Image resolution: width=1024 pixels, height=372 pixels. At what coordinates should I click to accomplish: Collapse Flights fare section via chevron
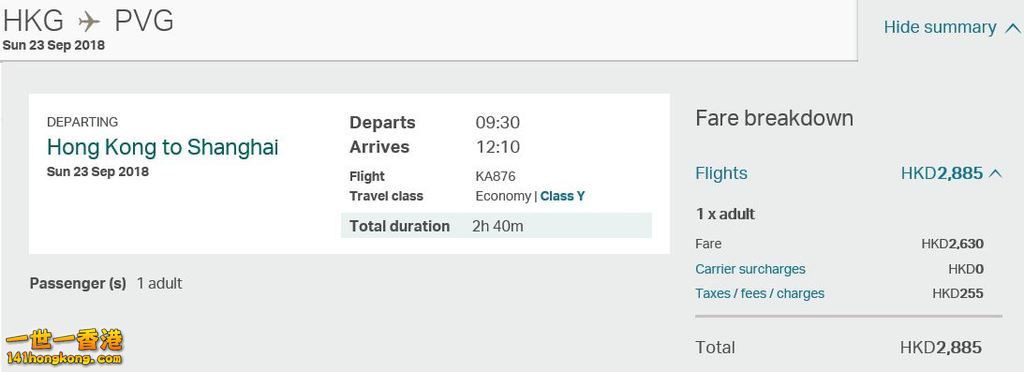[x=996, y=174]
